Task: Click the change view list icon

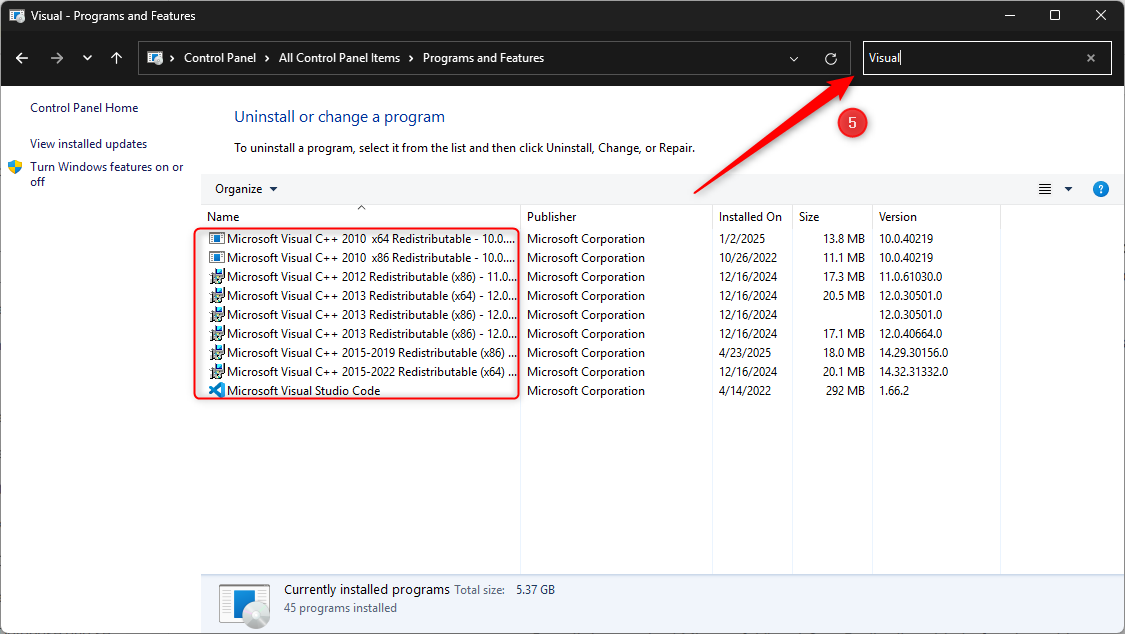Action: pyautogui.click(x=1045, y=189)
